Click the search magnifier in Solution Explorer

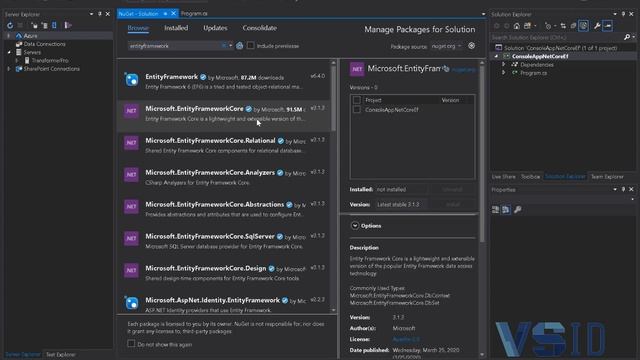click(627, 37)
